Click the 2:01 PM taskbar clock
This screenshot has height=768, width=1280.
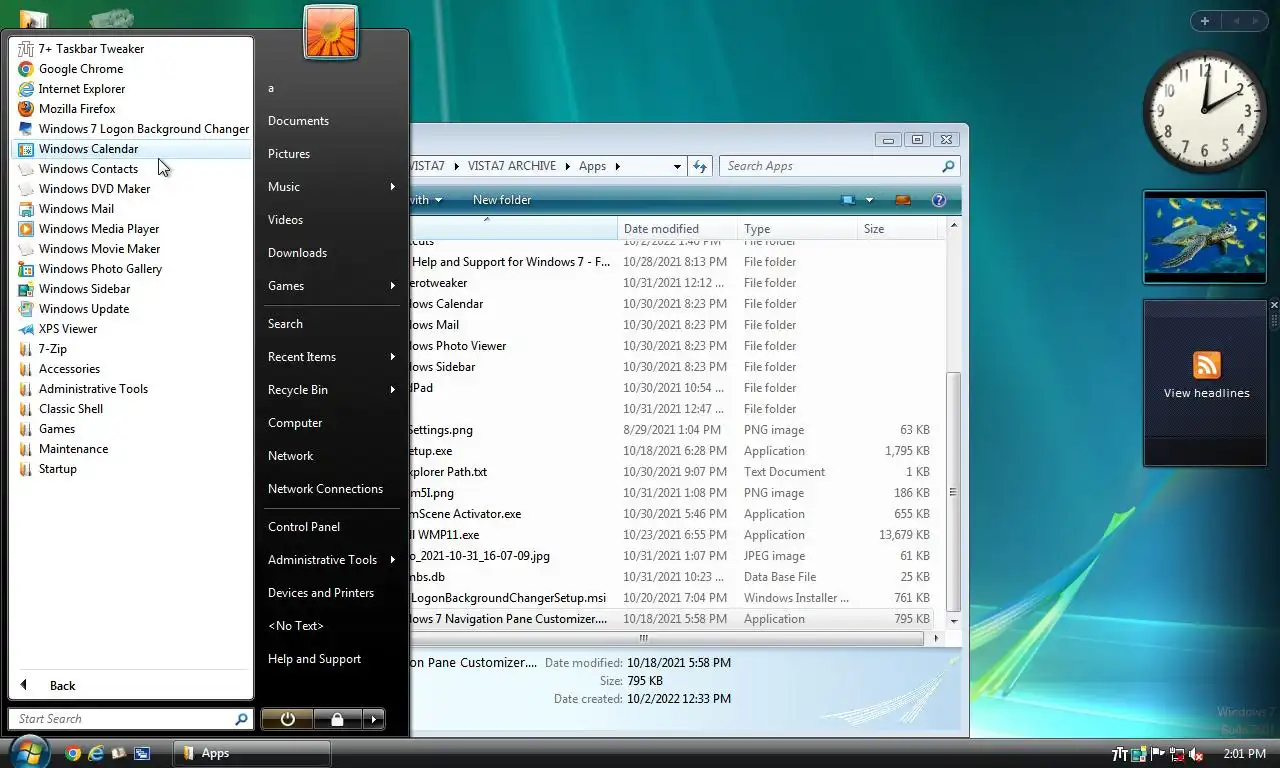[x=1244, y=754]
